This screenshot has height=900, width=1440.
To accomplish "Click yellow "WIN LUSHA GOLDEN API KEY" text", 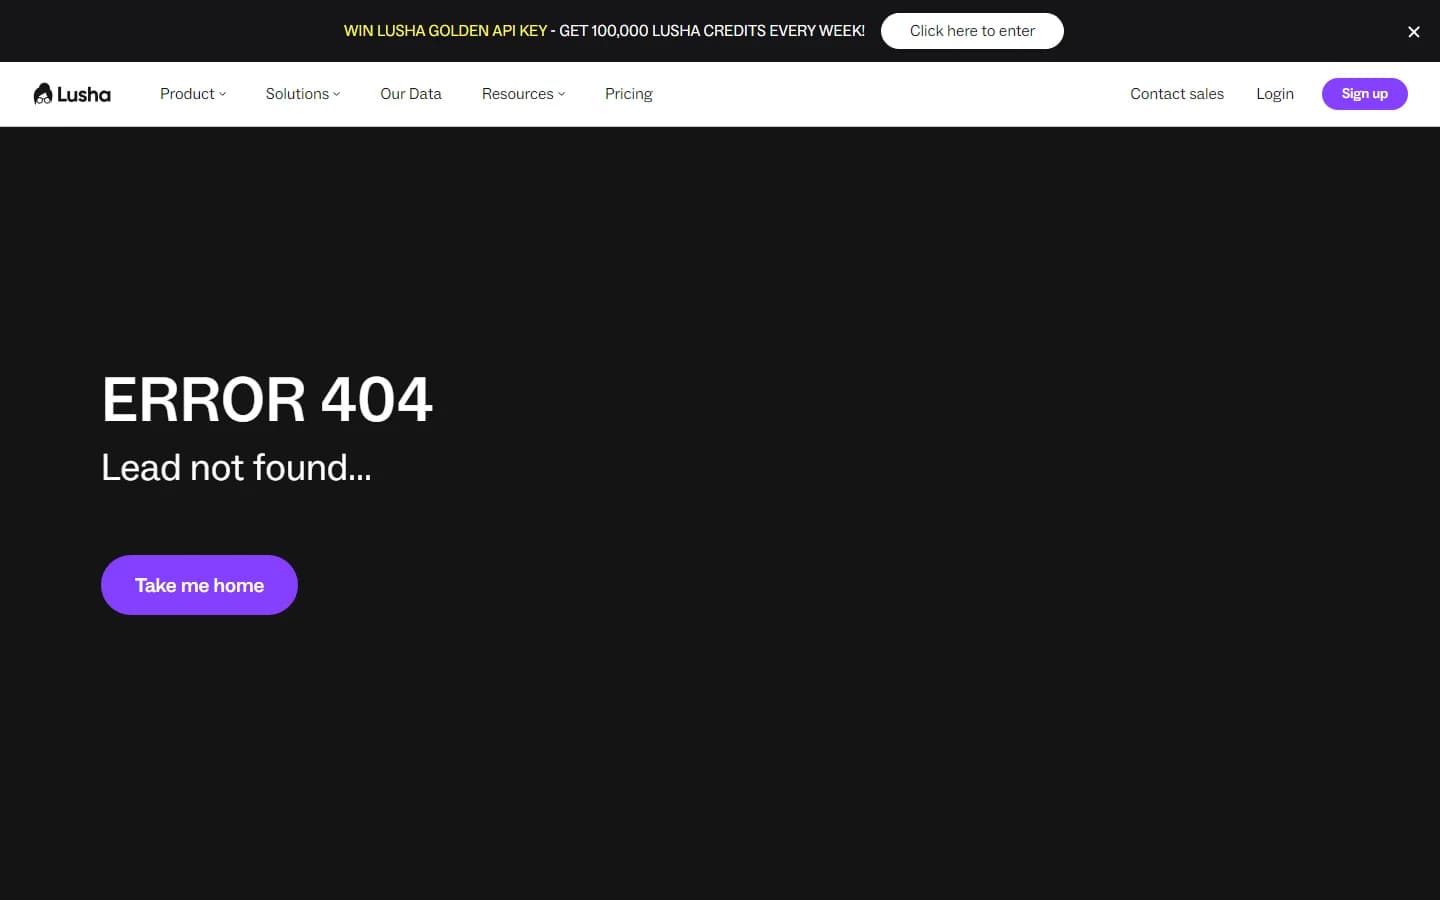I will pos(445,31).
